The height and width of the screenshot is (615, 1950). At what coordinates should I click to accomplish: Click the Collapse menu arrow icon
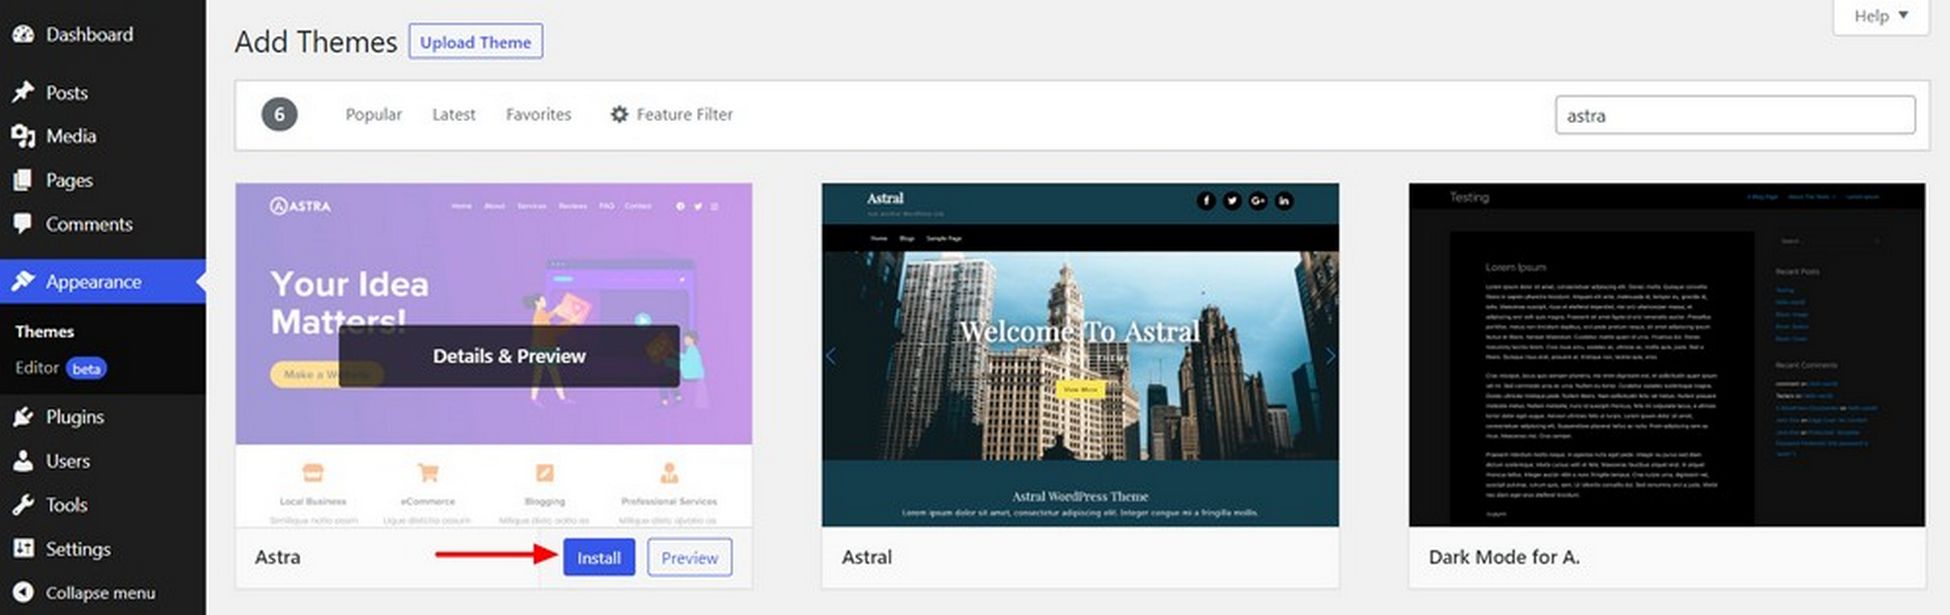(23, 592)
